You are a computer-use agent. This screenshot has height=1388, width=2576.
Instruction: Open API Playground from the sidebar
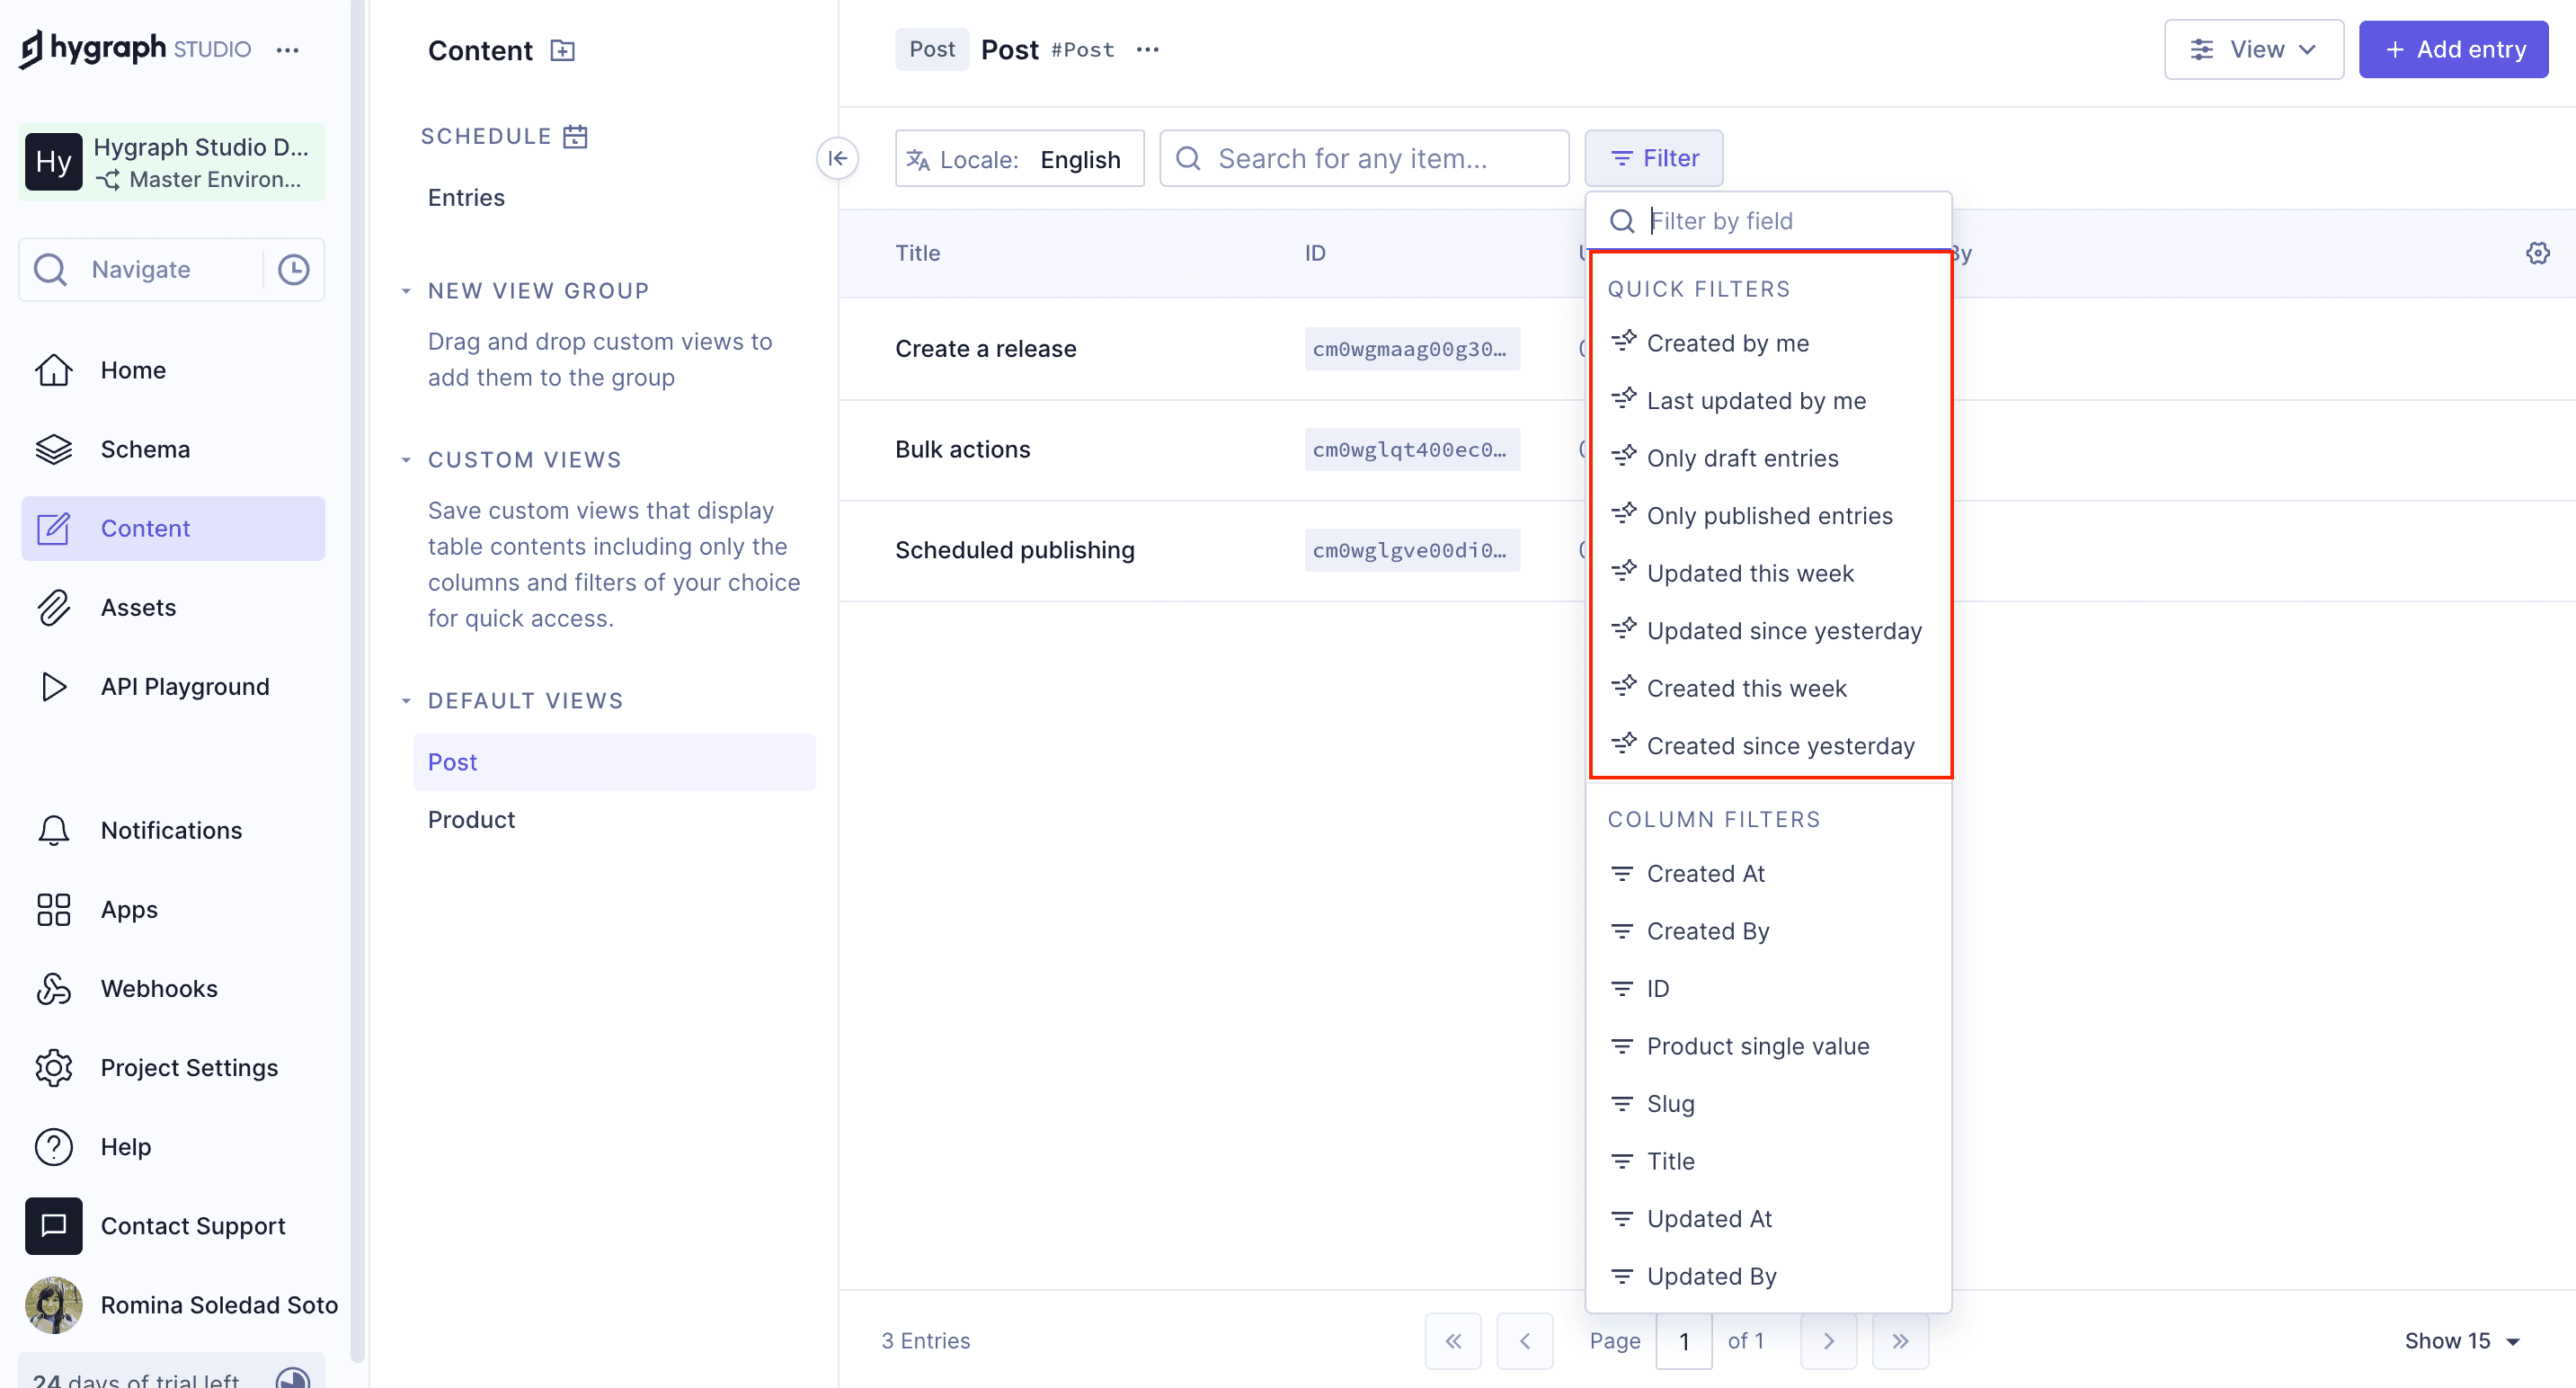pyautogui.click(x=184, y=686)
